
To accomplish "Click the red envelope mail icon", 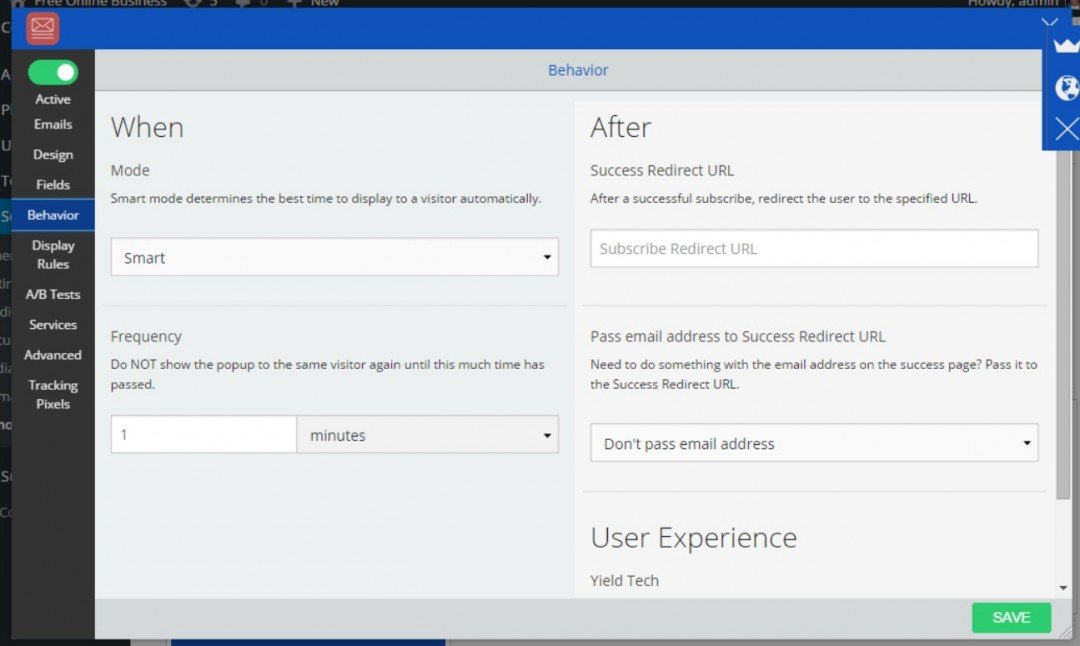I will (42, 28).
